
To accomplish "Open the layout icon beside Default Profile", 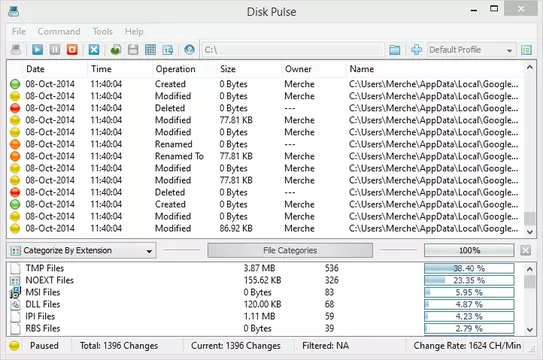I will point(526,50).
